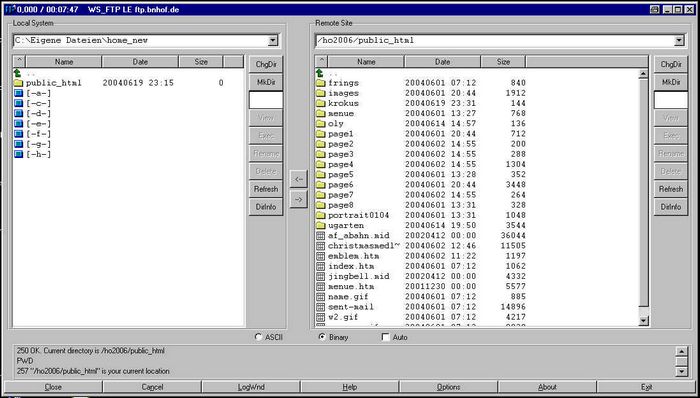
Task: Select ASCII transfer mode
Action: pyautogui.click(x=258, y=337)
